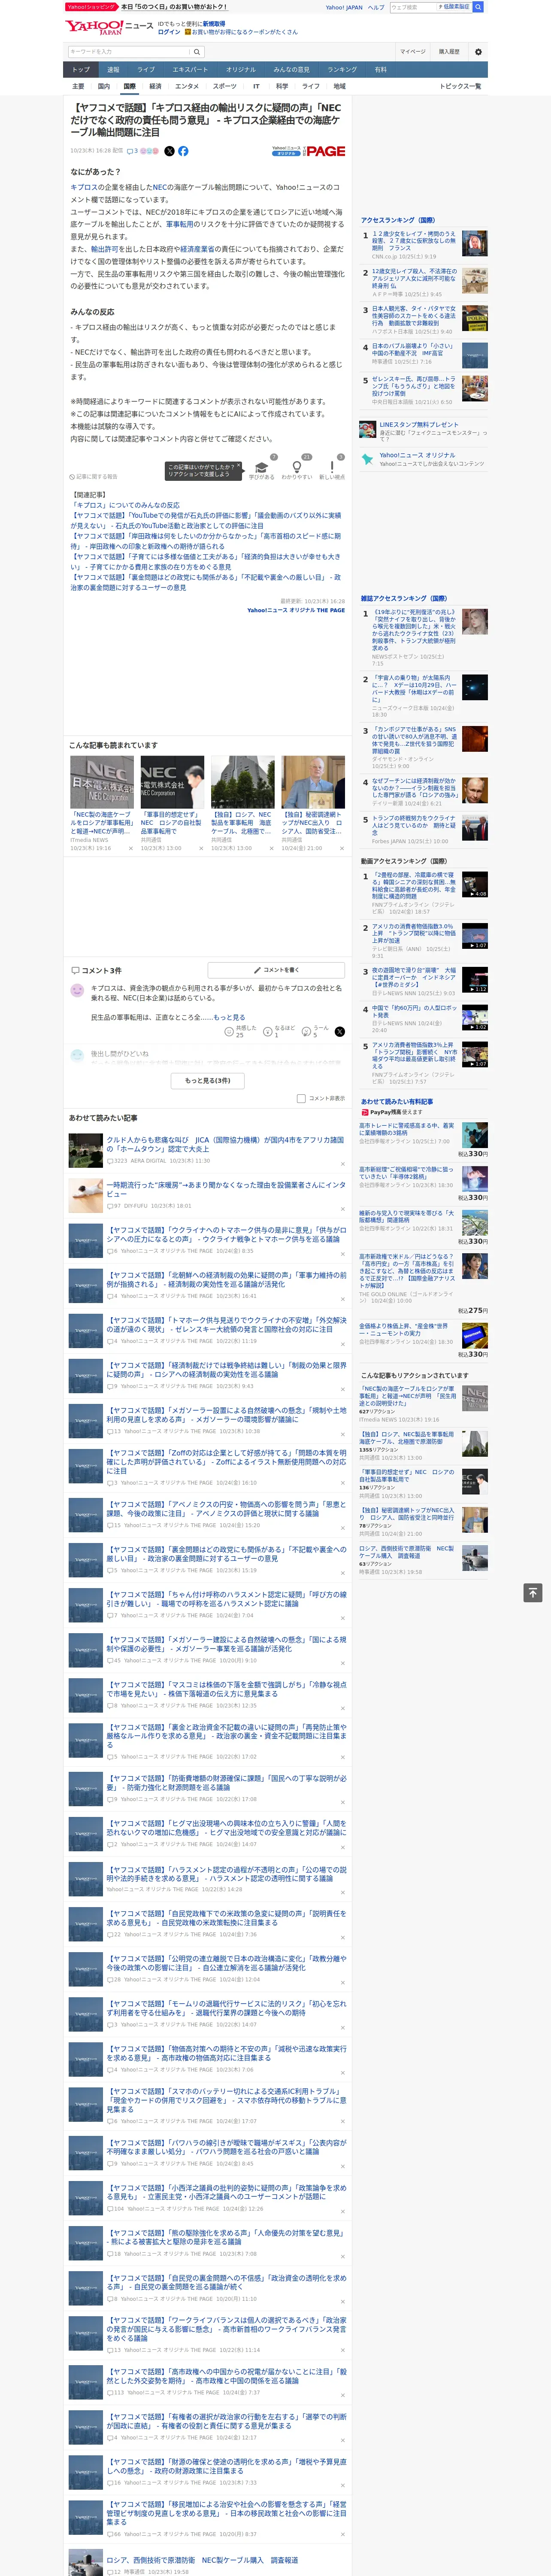The height and width of the screenshot is (2576, 551).
Task: Expand first comment with もっと見る
Action: (x=229, y=1017)
